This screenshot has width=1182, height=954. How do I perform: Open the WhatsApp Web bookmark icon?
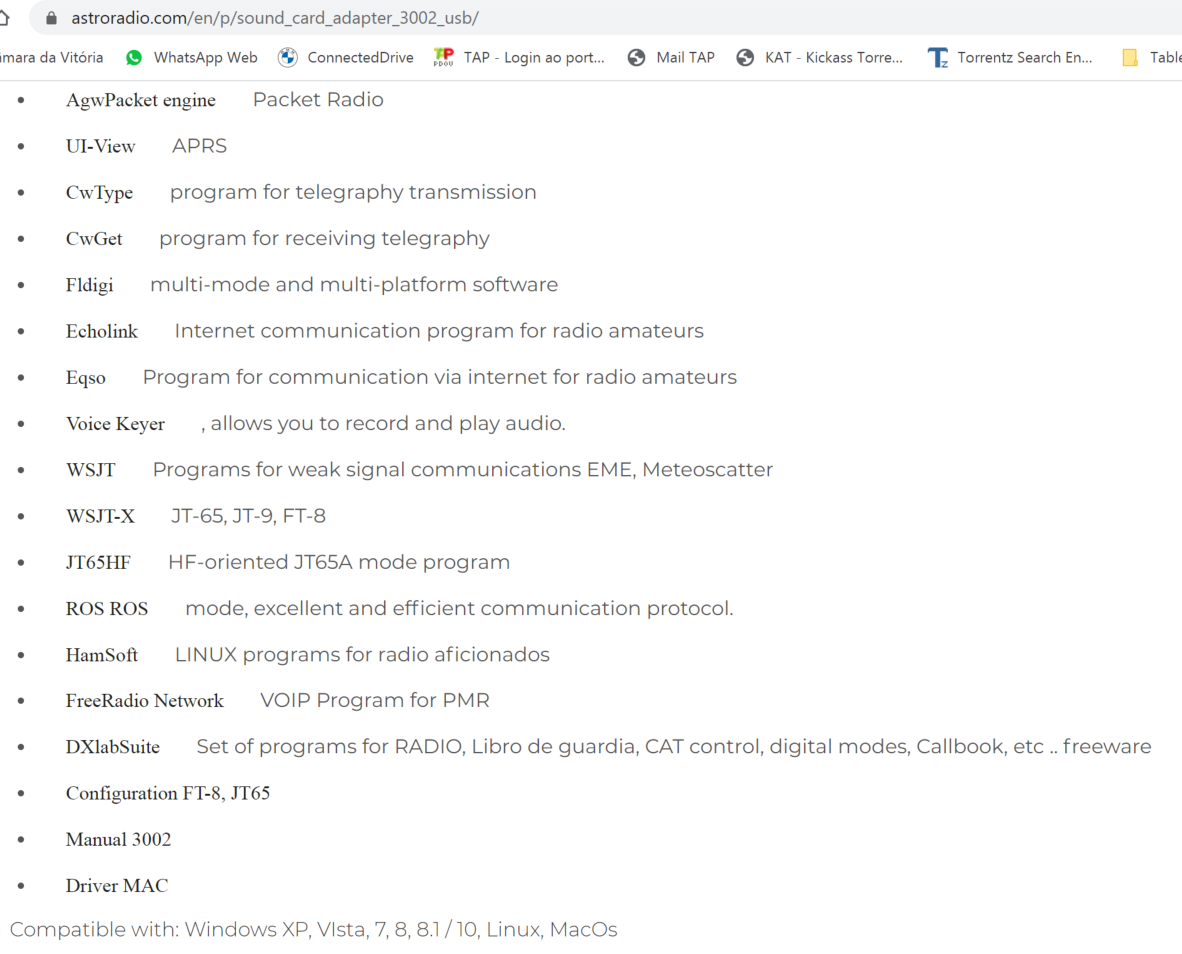[134, 58]
